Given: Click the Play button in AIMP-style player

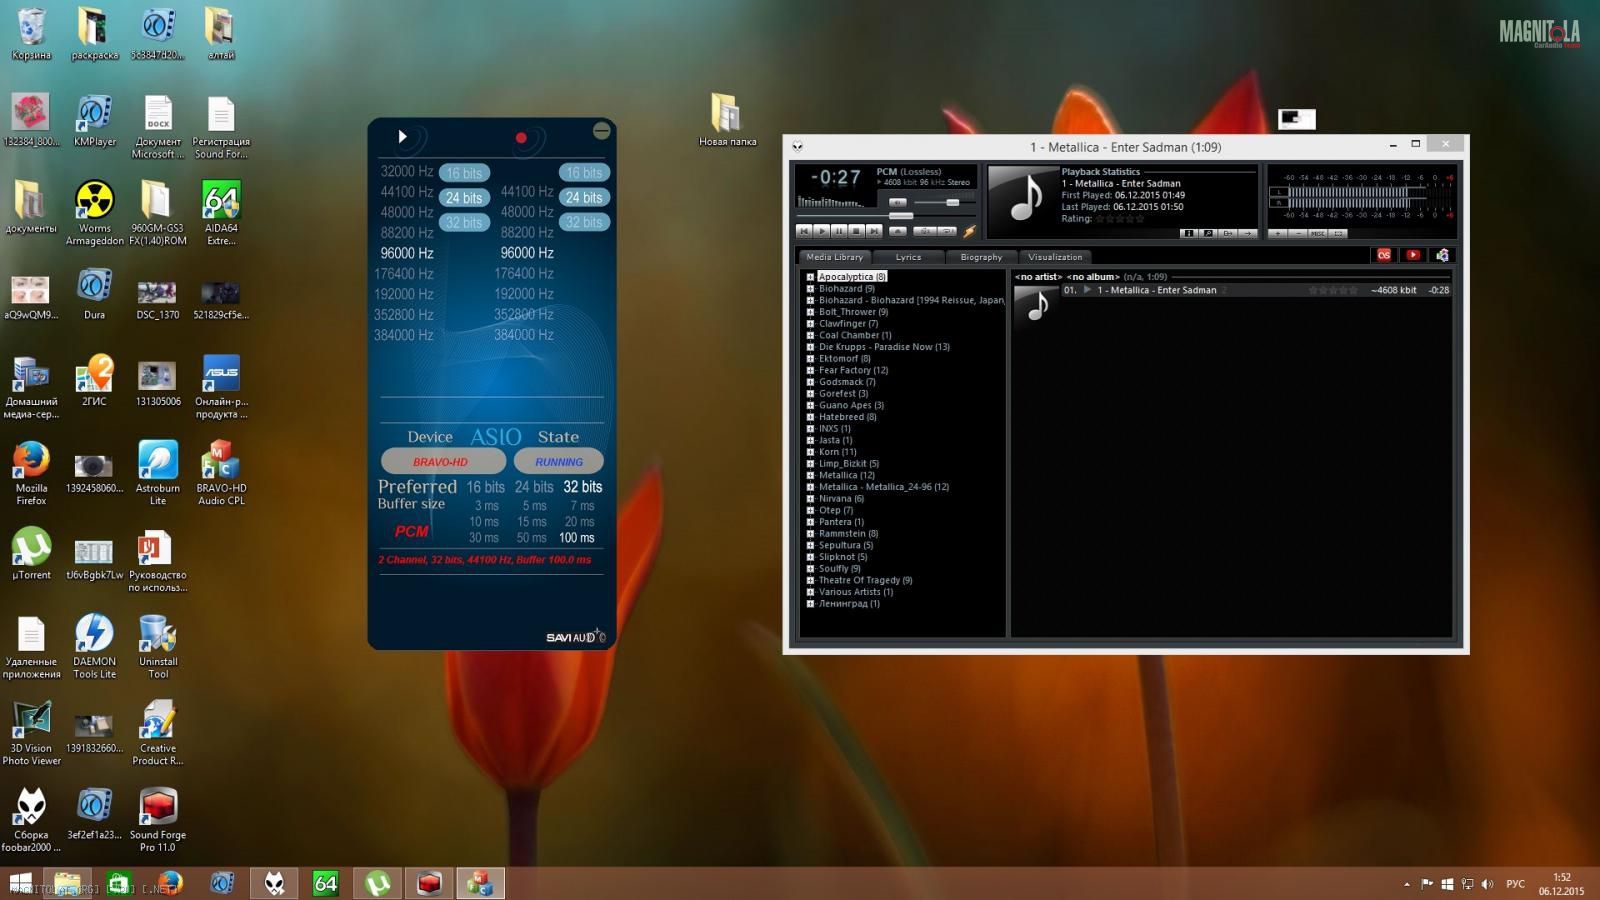Looking at the screenshot, I should (822, 231).
